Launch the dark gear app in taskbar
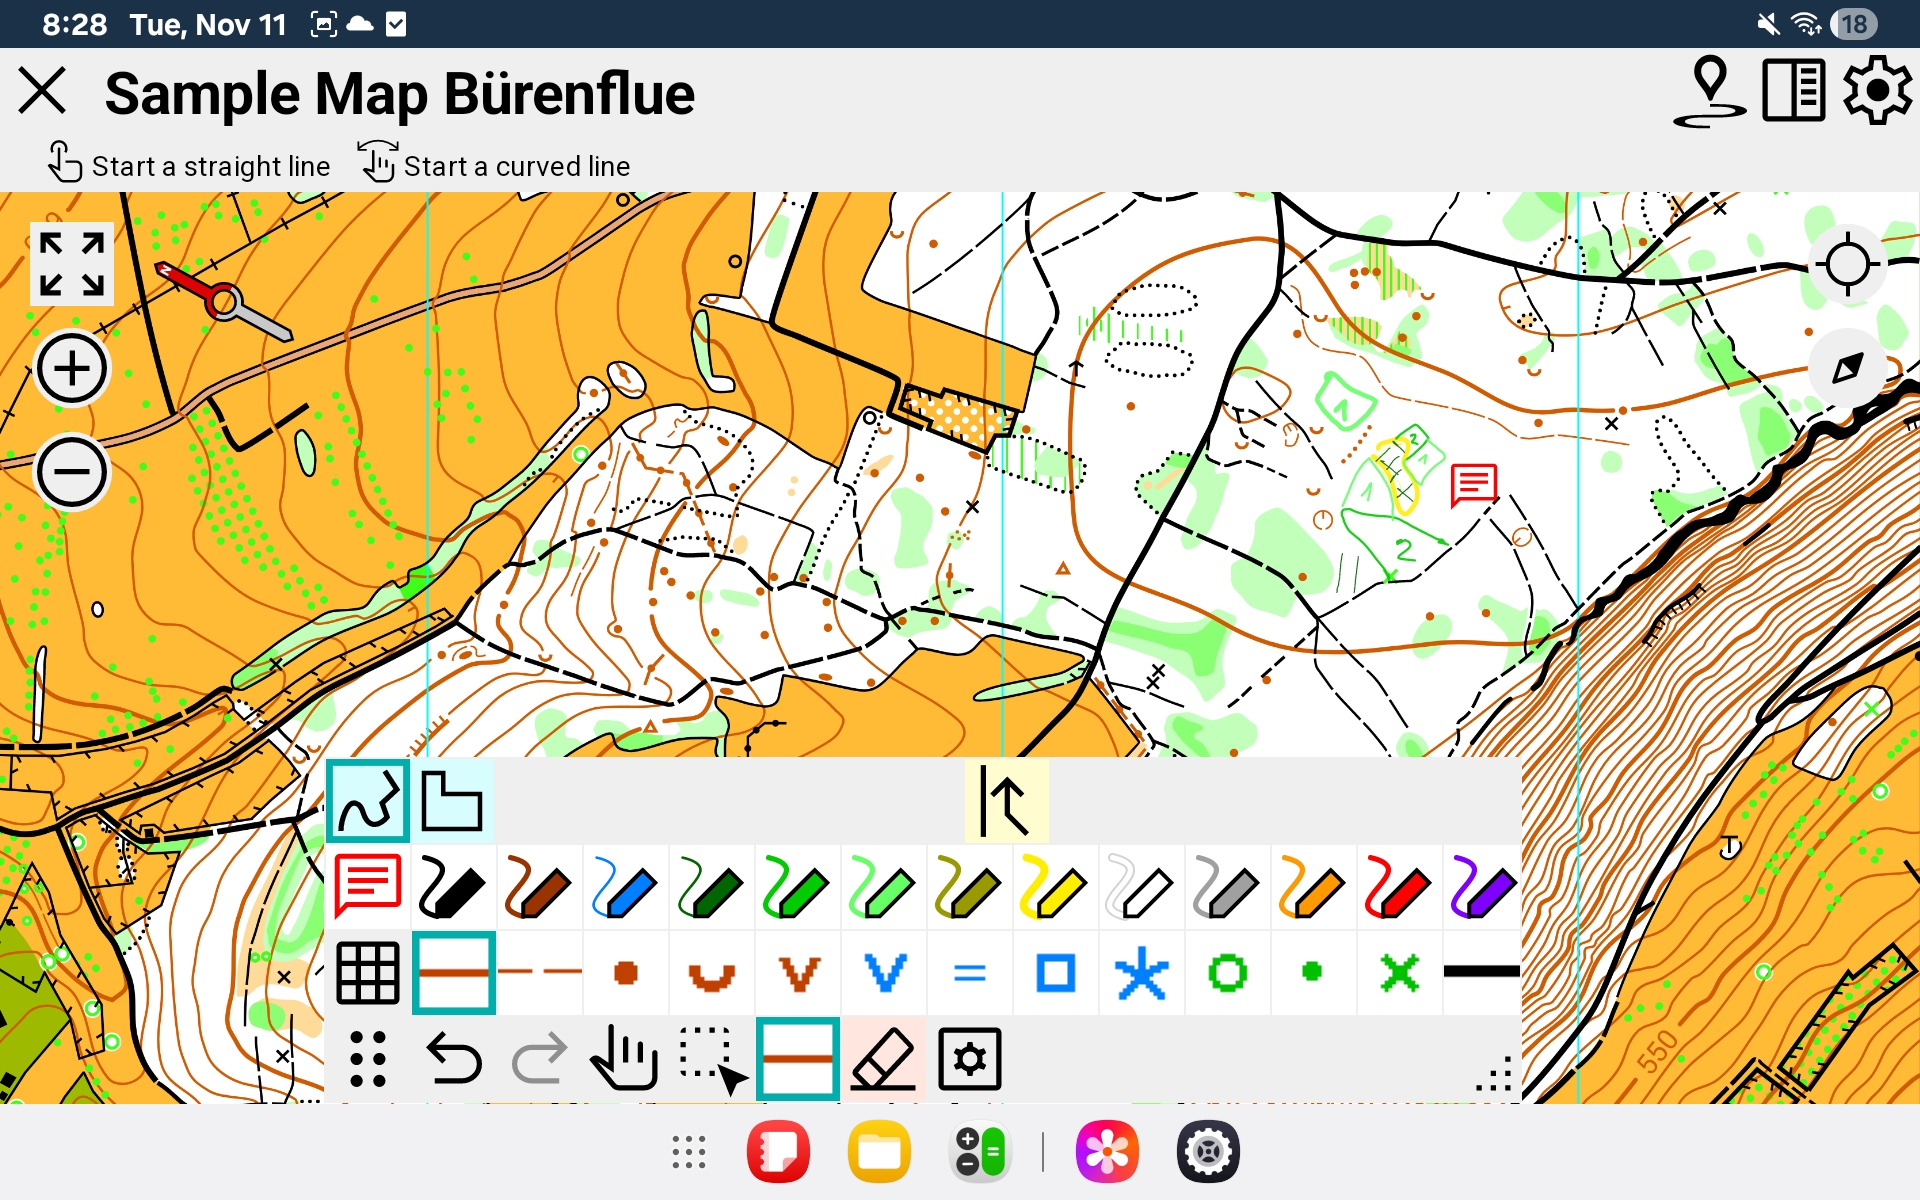The image size is (1920, 1200). [1208, 1152]
